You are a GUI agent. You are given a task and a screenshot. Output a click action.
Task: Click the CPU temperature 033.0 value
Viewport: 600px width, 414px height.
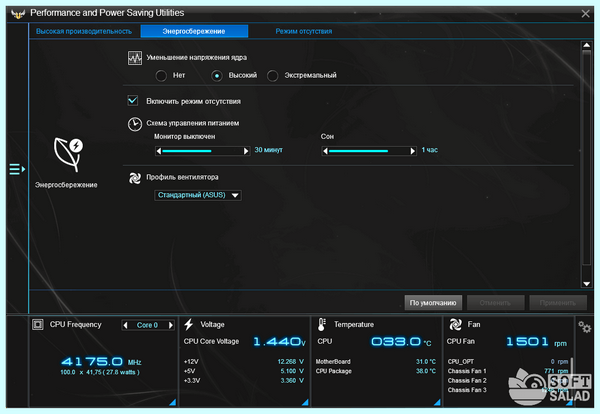[396, 341]
